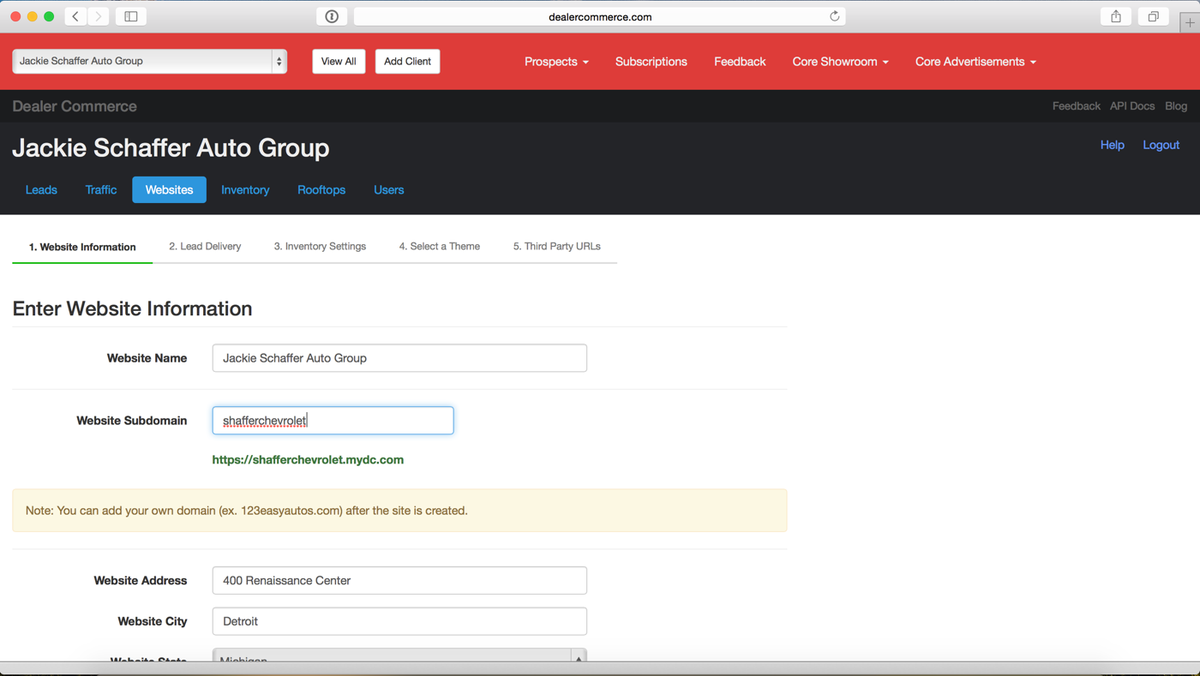Go to step 5. Third Party URLs
Image resolution: width=1200 pixels, height=676 pixels.
[557, 246]
